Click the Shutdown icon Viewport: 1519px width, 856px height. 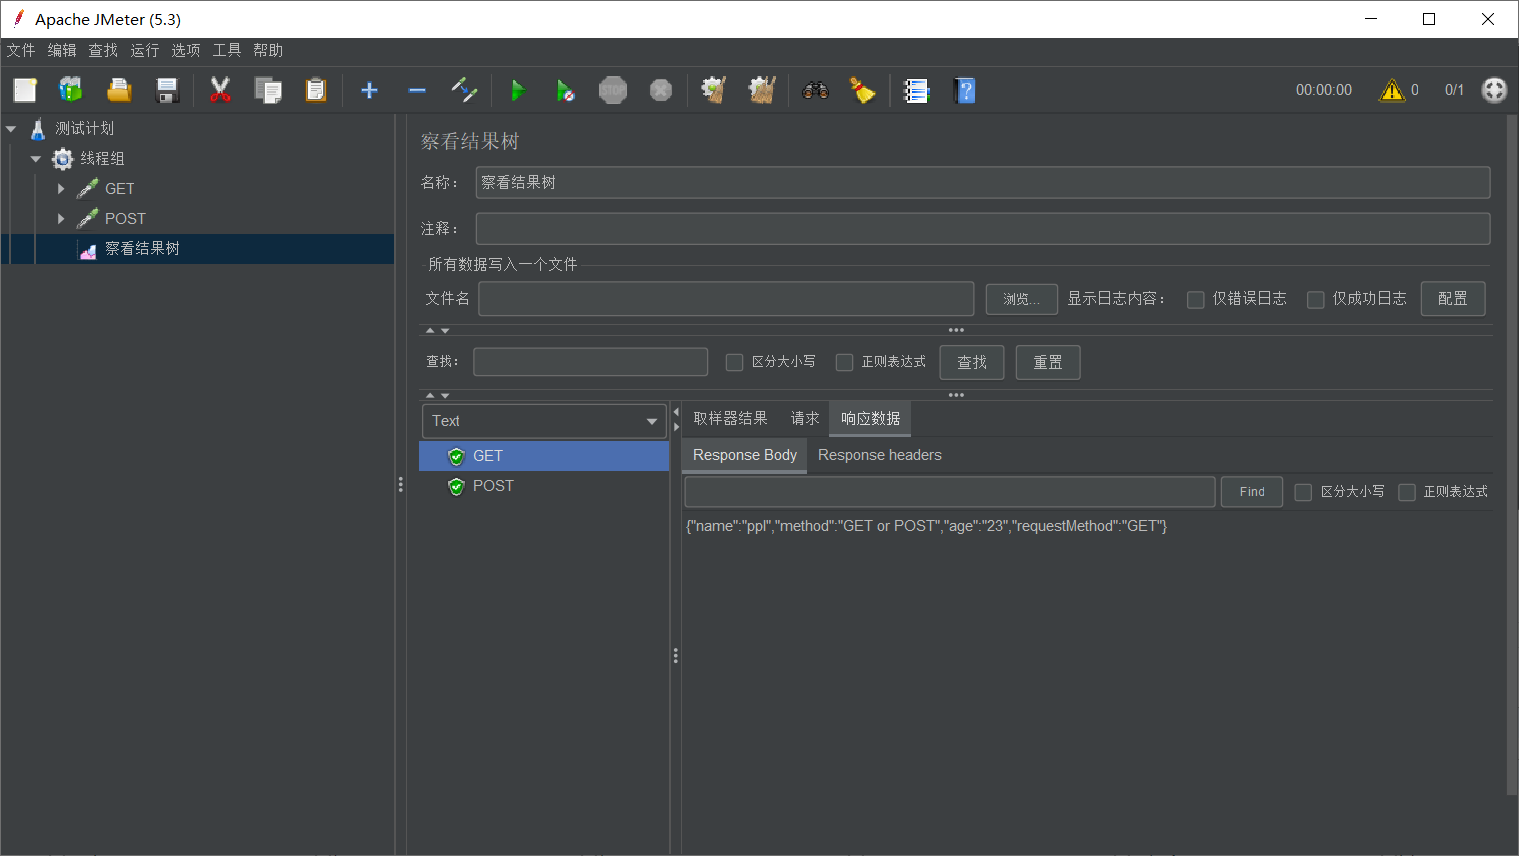pyautogui.click(x=661, y=90)
